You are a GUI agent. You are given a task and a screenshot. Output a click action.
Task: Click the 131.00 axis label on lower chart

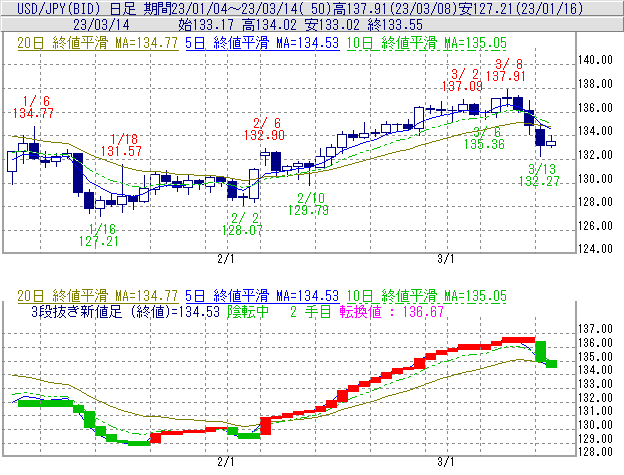coord(595,411)
